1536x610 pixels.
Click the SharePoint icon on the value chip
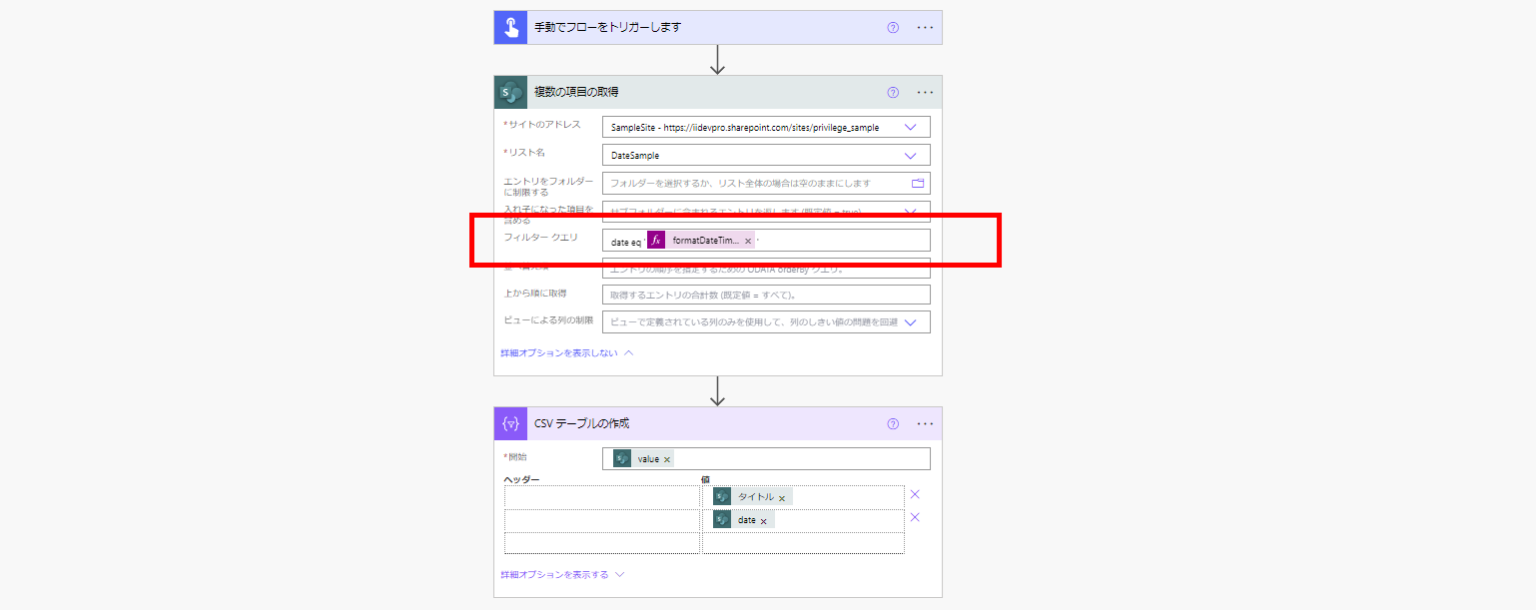pos(624,458)
